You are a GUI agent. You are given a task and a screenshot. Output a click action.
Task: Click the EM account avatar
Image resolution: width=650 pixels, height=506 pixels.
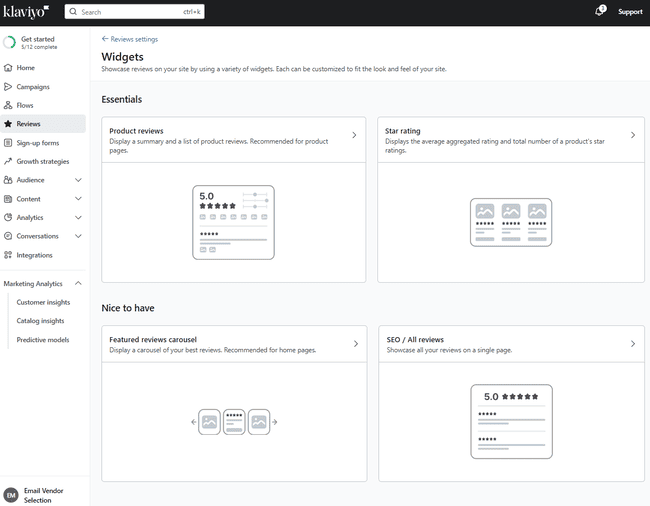pos(11,495)
